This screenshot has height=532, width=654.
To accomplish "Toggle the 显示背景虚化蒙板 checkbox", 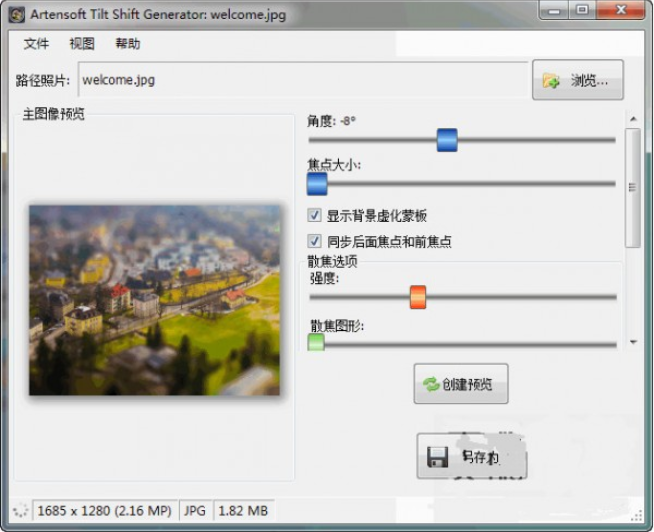I will [314, 215].
